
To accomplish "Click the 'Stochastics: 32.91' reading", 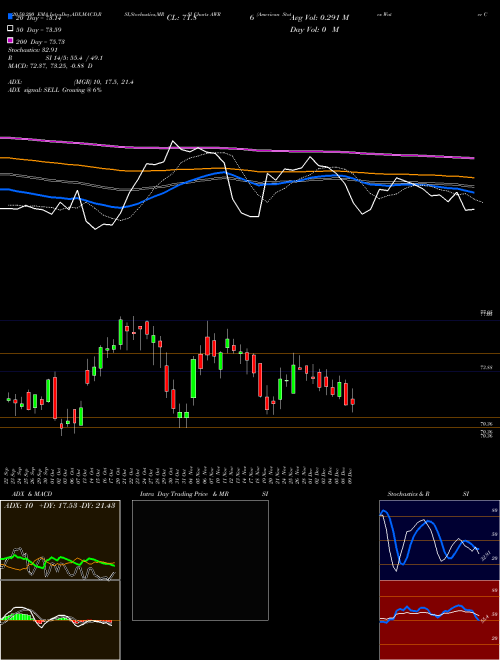I will (x=33, y=50).
